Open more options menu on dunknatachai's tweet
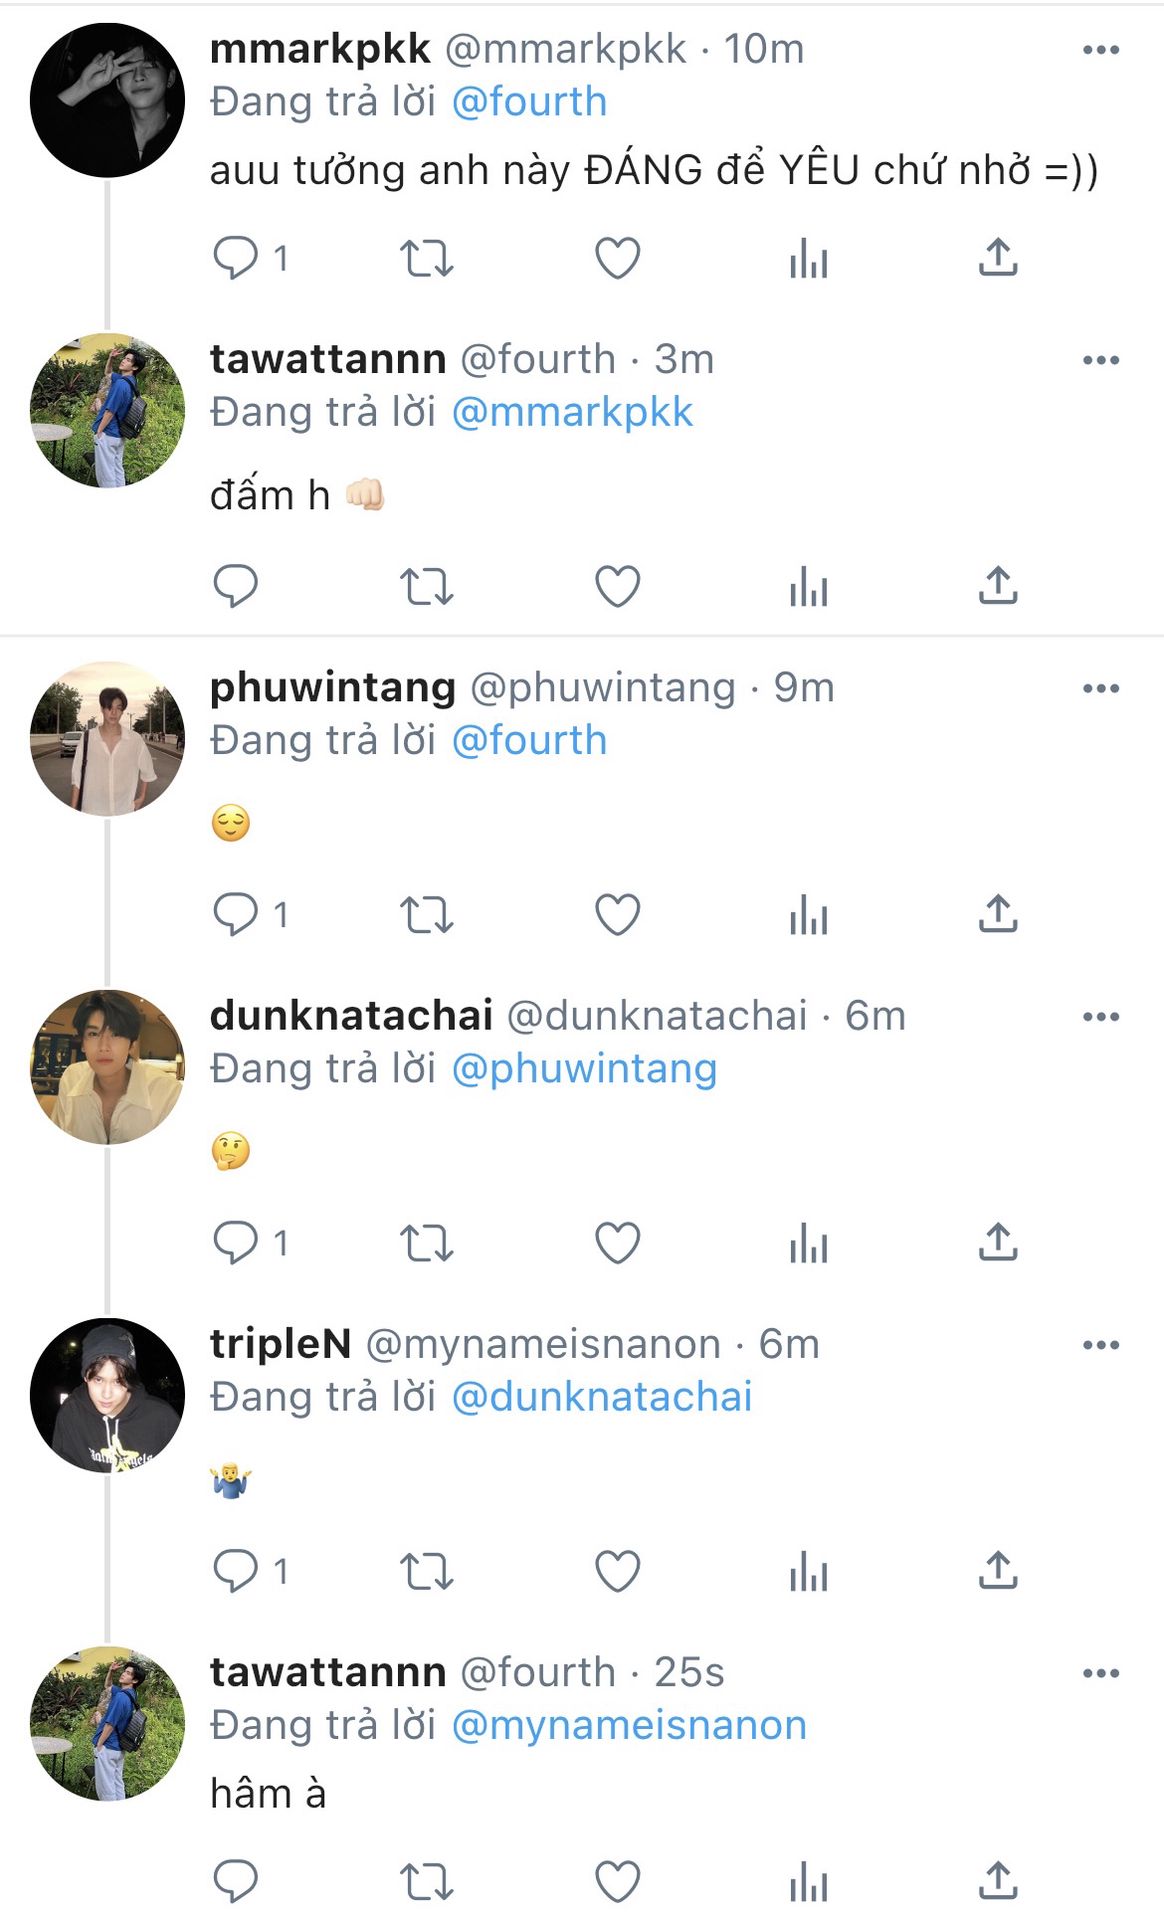 tap(1101, 1017)
